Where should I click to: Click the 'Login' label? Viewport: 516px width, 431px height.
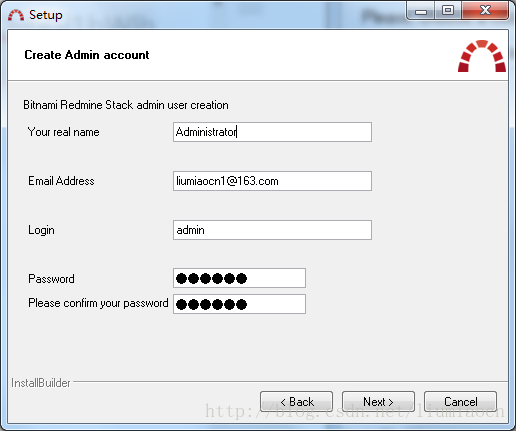[41, 230]
